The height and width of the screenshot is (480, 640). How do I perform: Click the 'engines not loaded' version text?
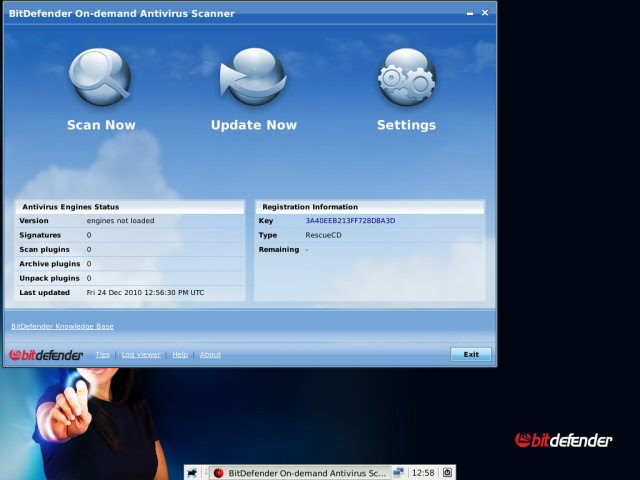click(x=120, y=220)
